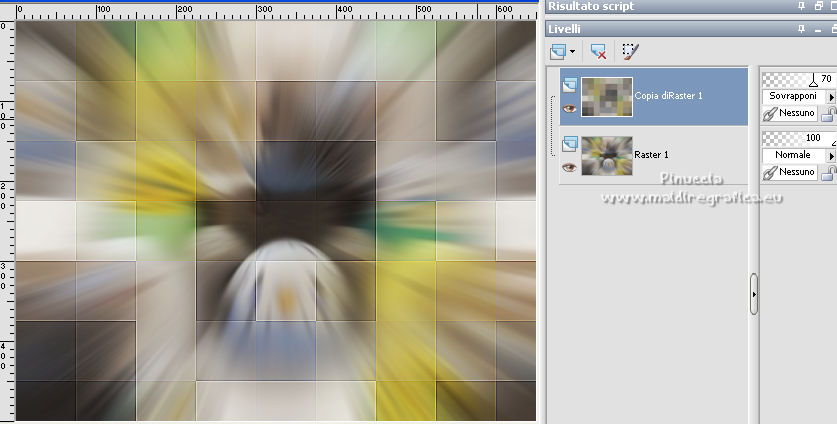Image resolution: width=837 pixels, height=424 pixels.
Task: Click the Edit Selection brush icon in Livelli
Action: click(x=630, y=52)
